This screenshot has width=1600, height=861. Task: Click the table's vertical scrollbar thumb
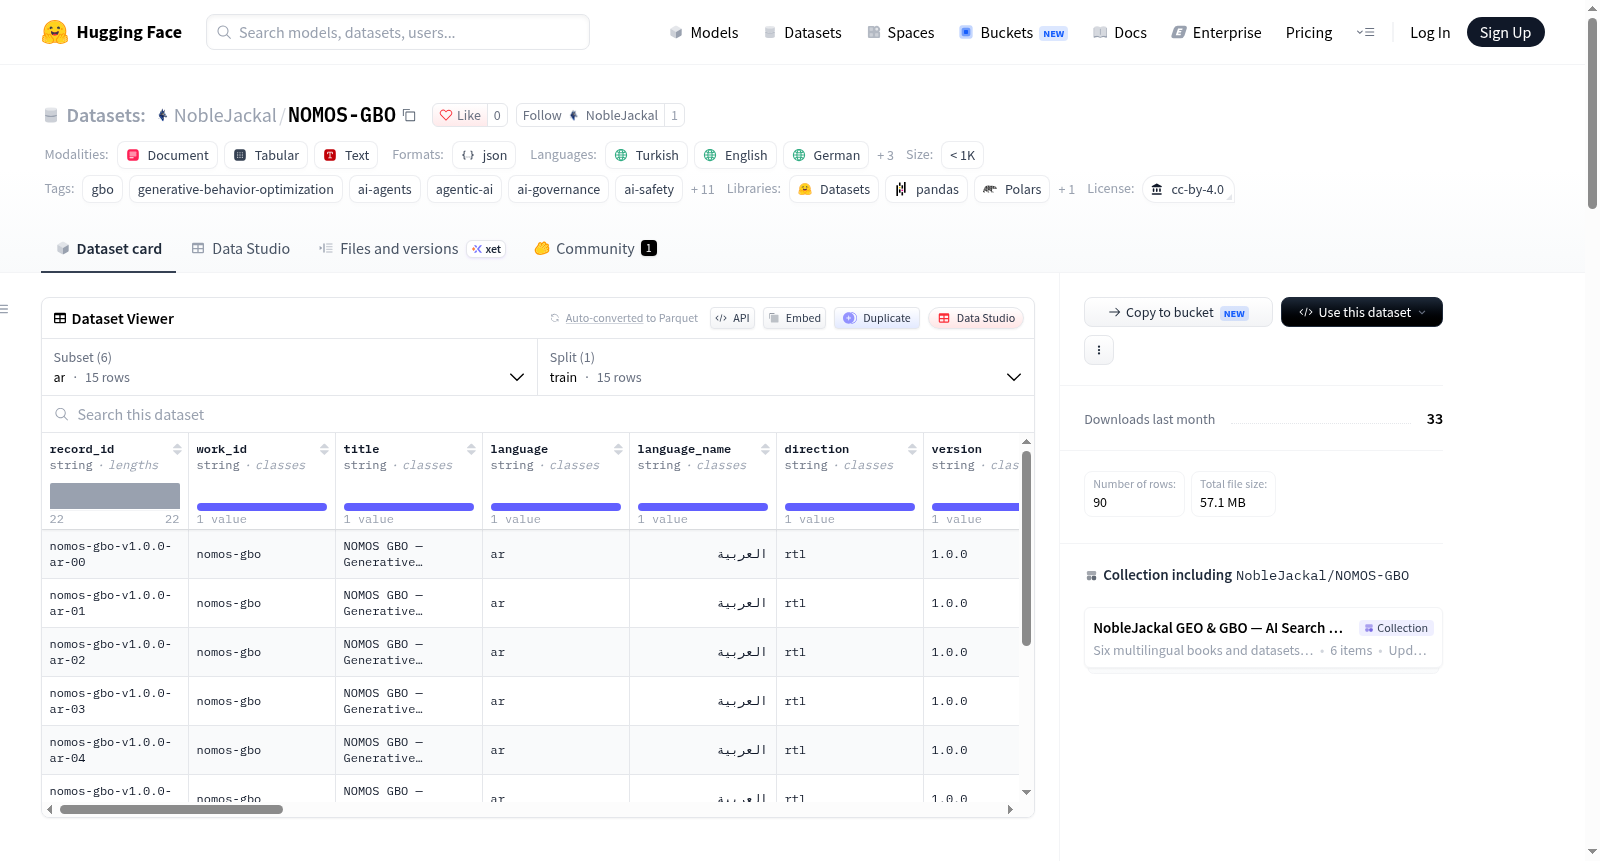(1026, 548)
